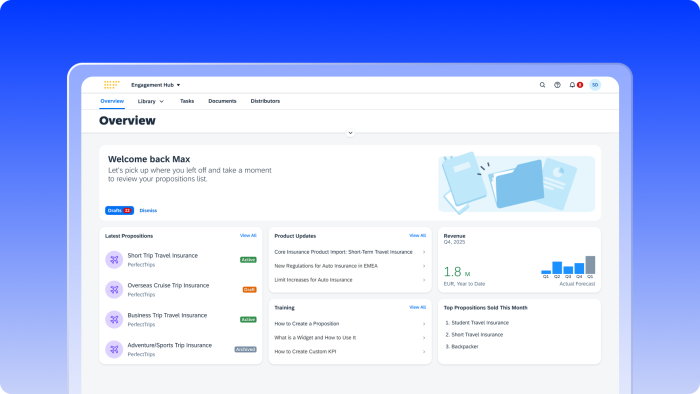Open Overseas Cruise Trip Insurance proposition
700x394 pixels.
(168, 286)
